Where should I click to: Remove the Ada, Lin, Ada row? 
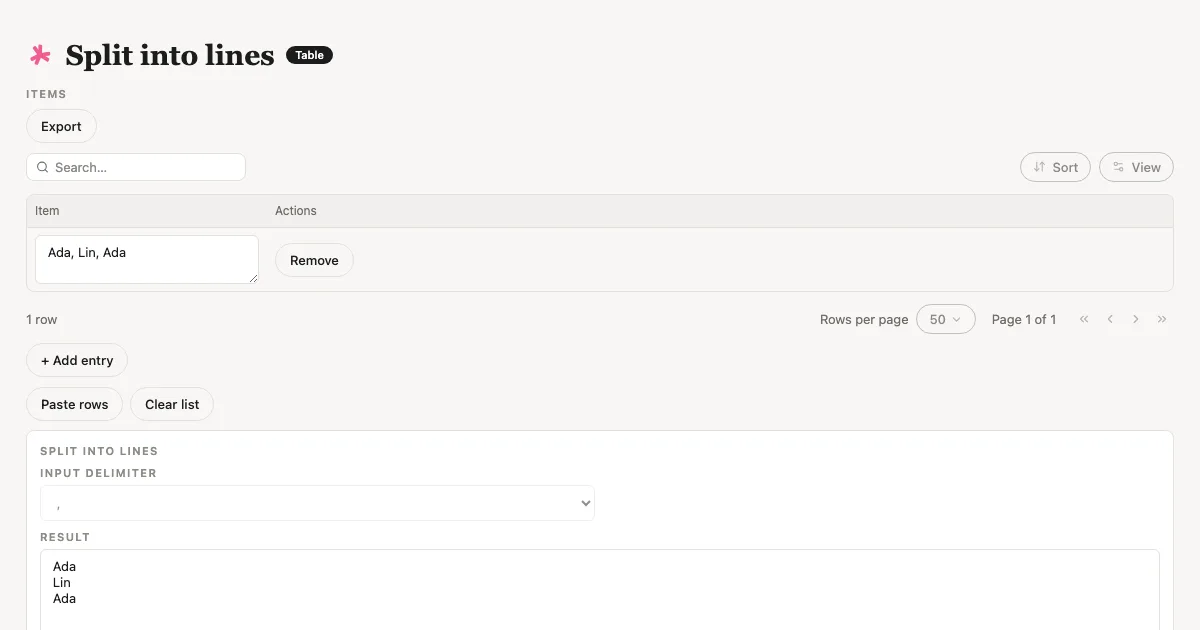tap(314, 260)
